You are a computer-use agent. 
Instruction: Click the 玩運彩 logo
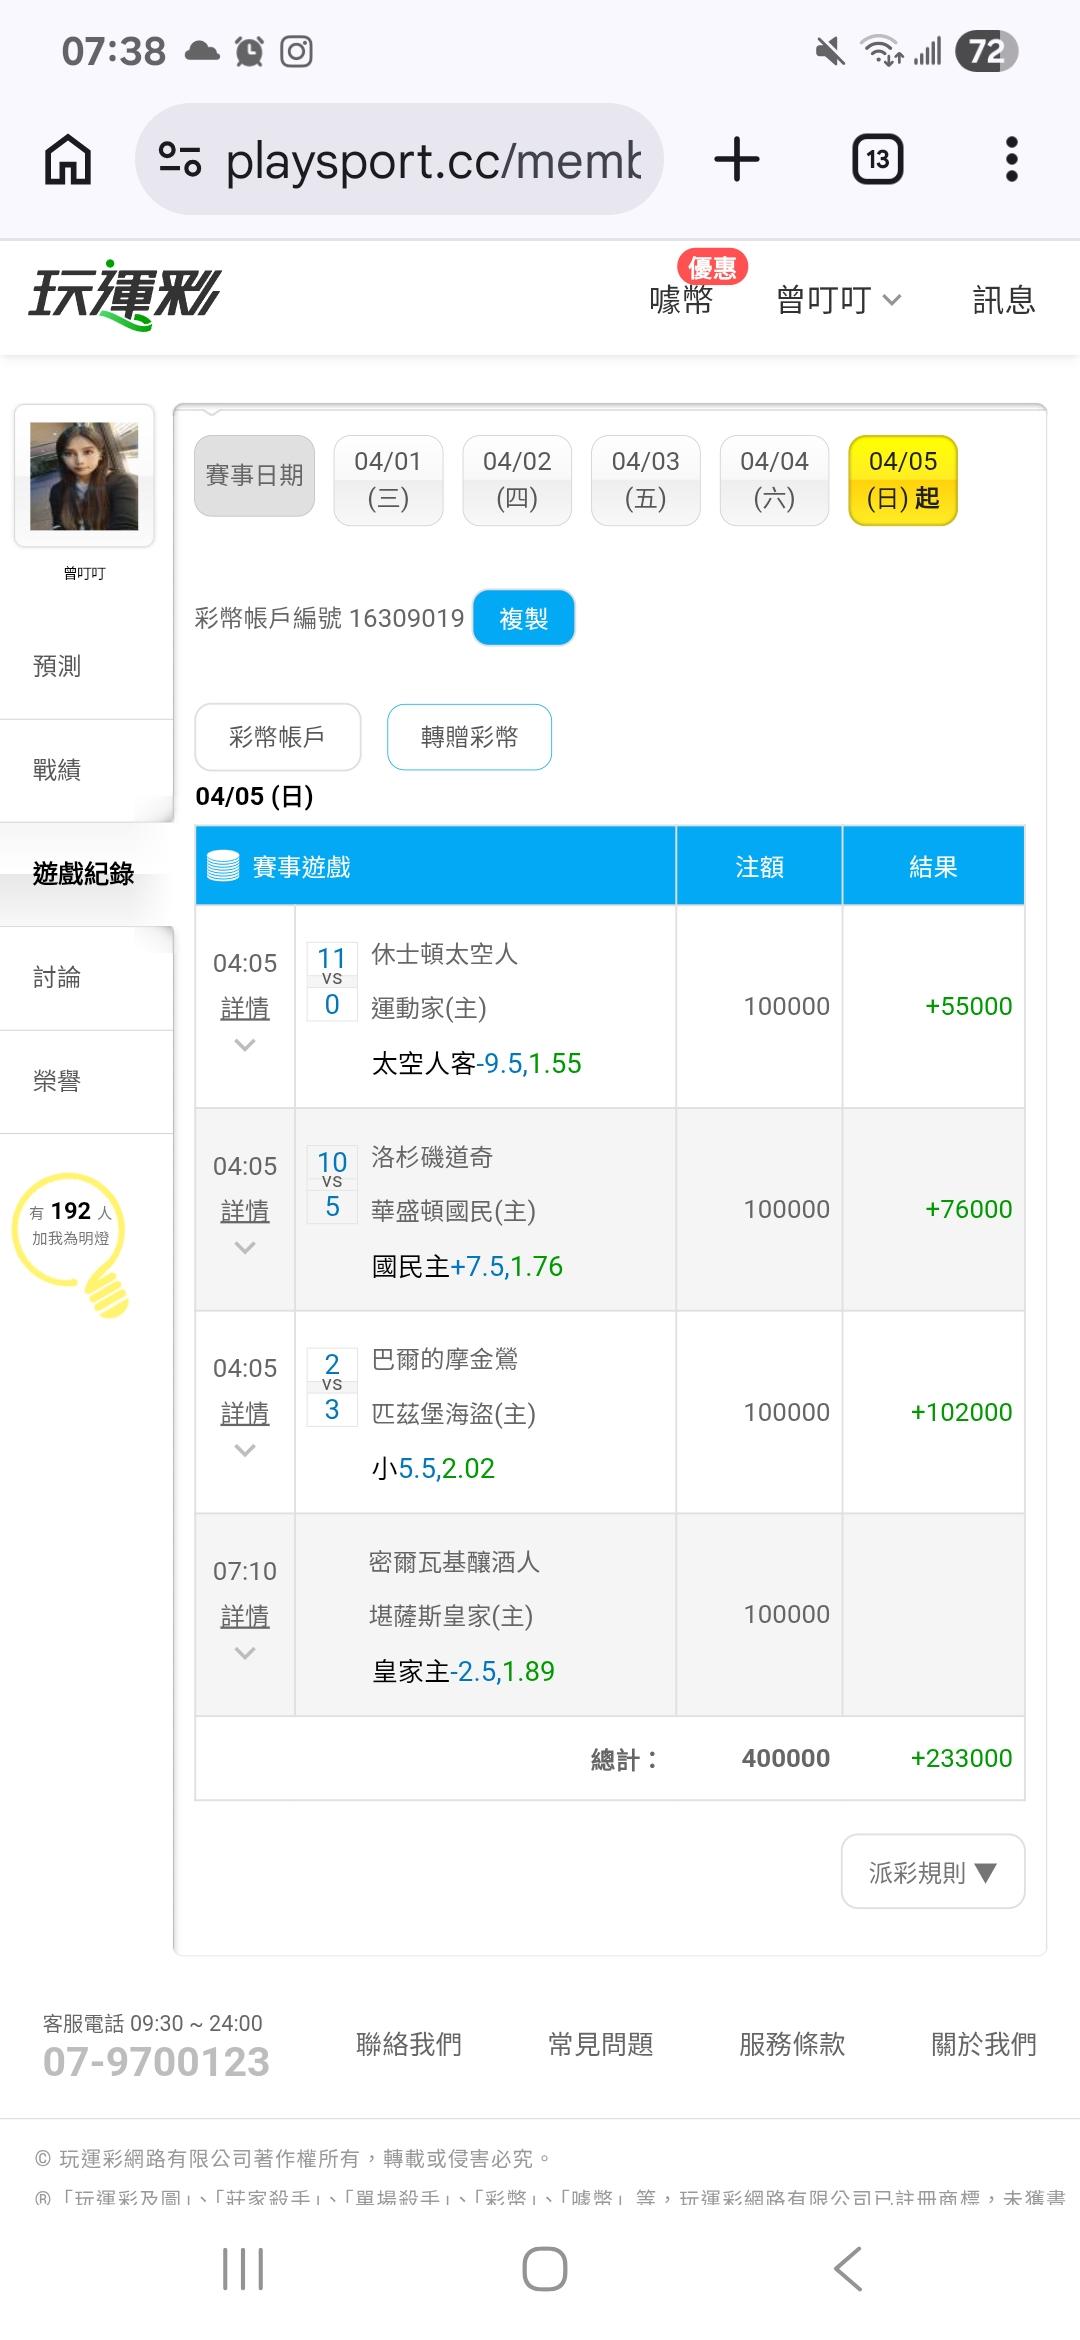click(125, 297)
